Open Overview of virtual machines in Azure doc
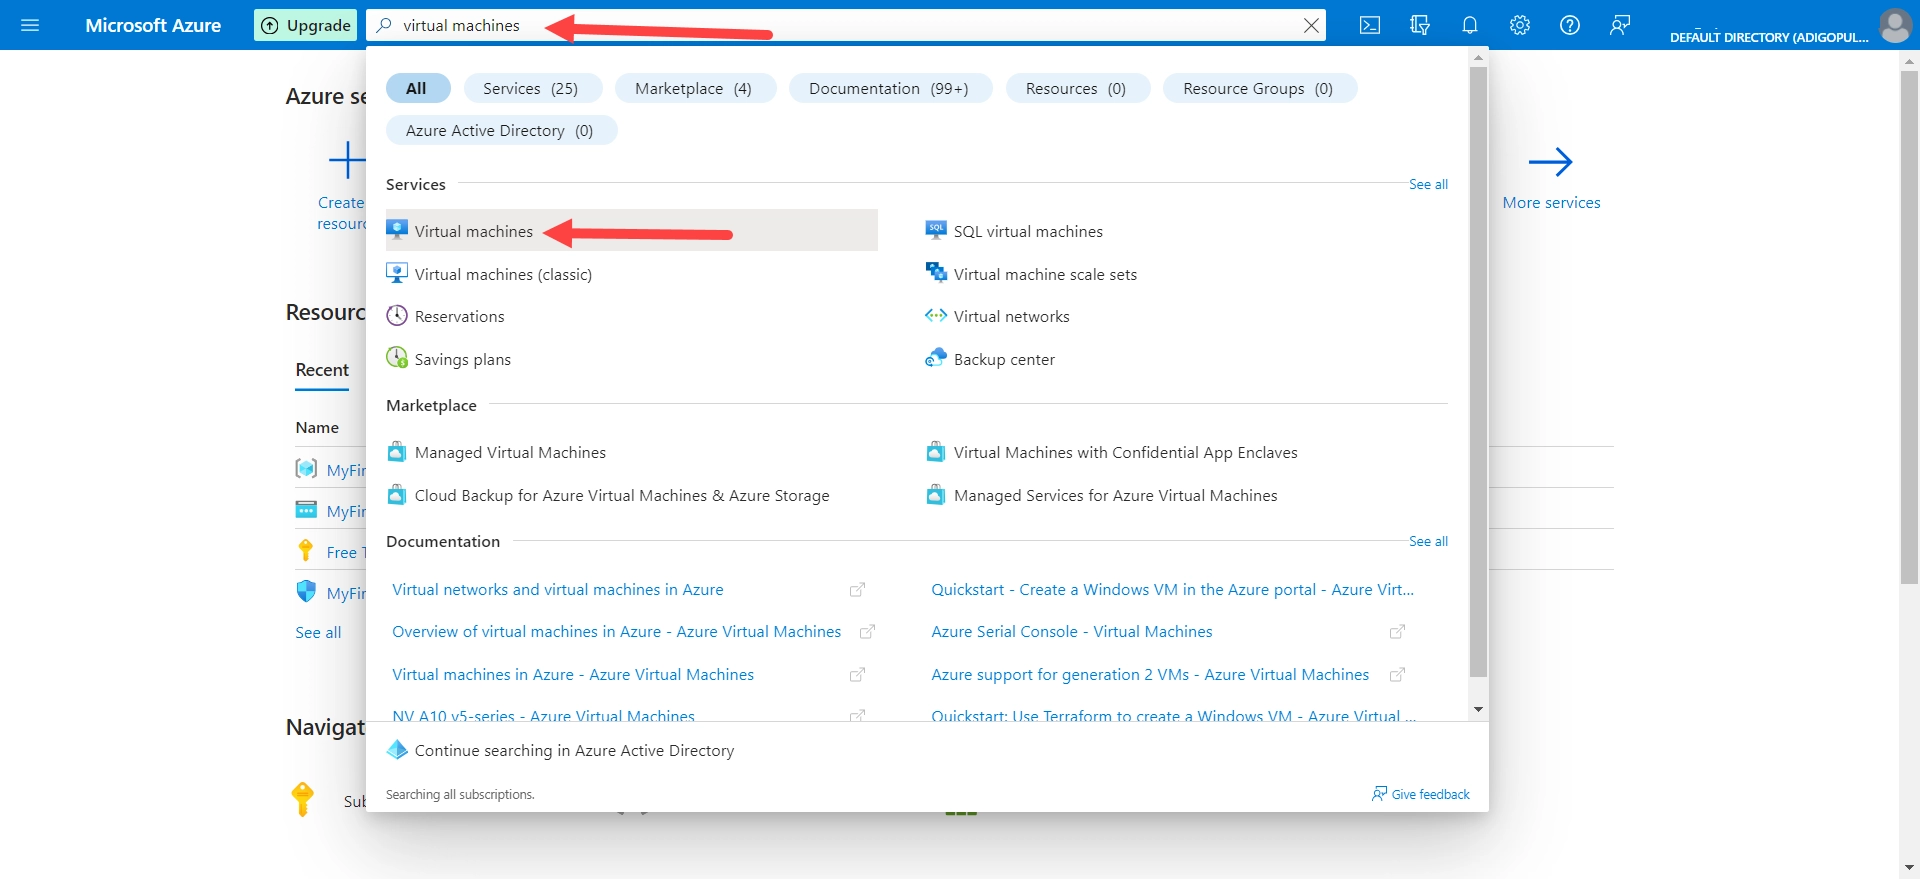The width and height of the screenshot is (1920, 879). tap(616, 631)
